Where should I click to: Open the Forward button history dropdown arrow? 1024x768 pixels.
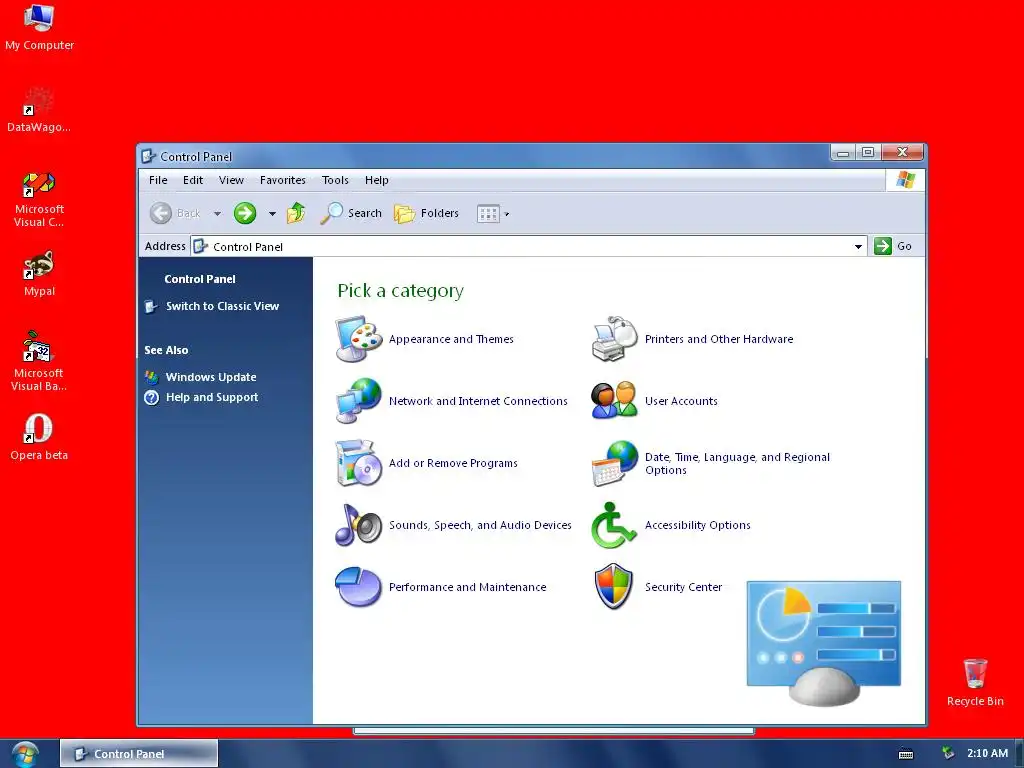click(x=272, y=214)
